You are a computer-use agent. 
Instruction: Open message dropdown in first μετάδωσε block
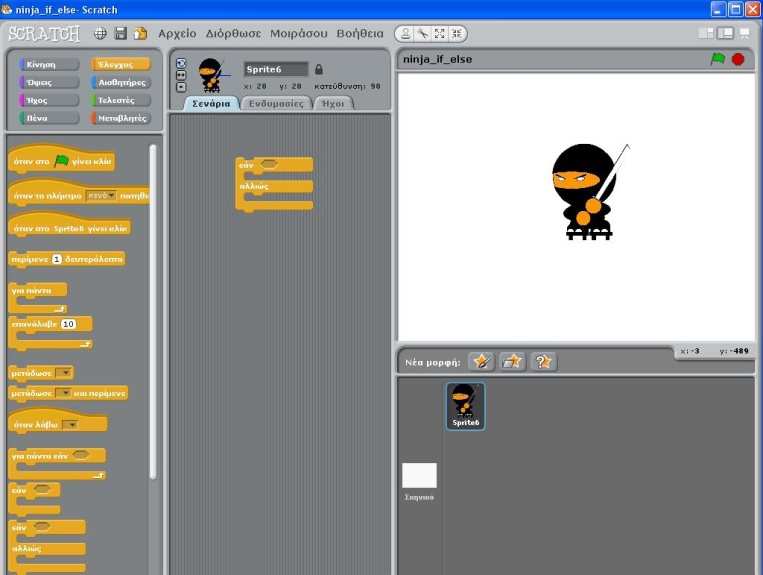click(64, 373)
